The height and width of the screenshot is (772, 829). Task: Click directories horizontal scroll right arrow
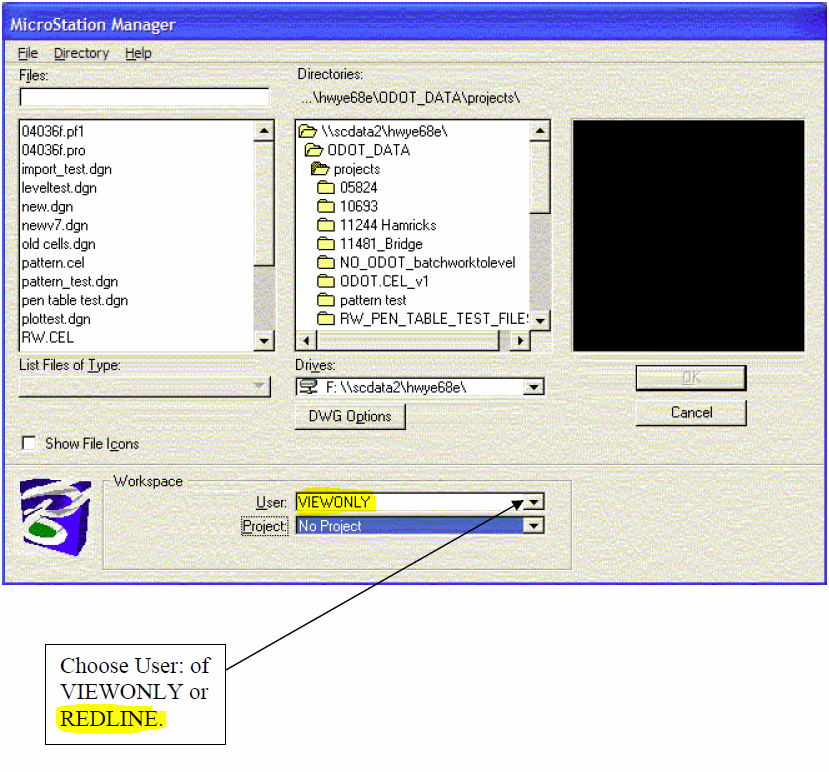click(x=520, y=341)
